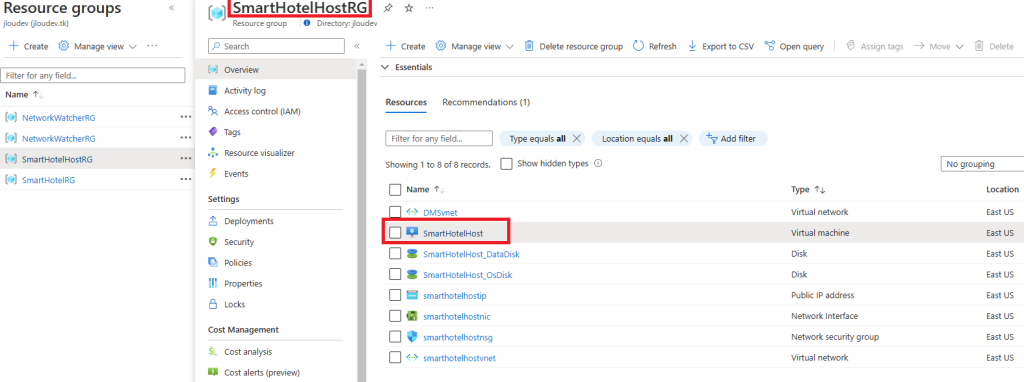1024x382 pixels.
Task: Click the smarthotelhostnsg shield icon
Action: 412,337
